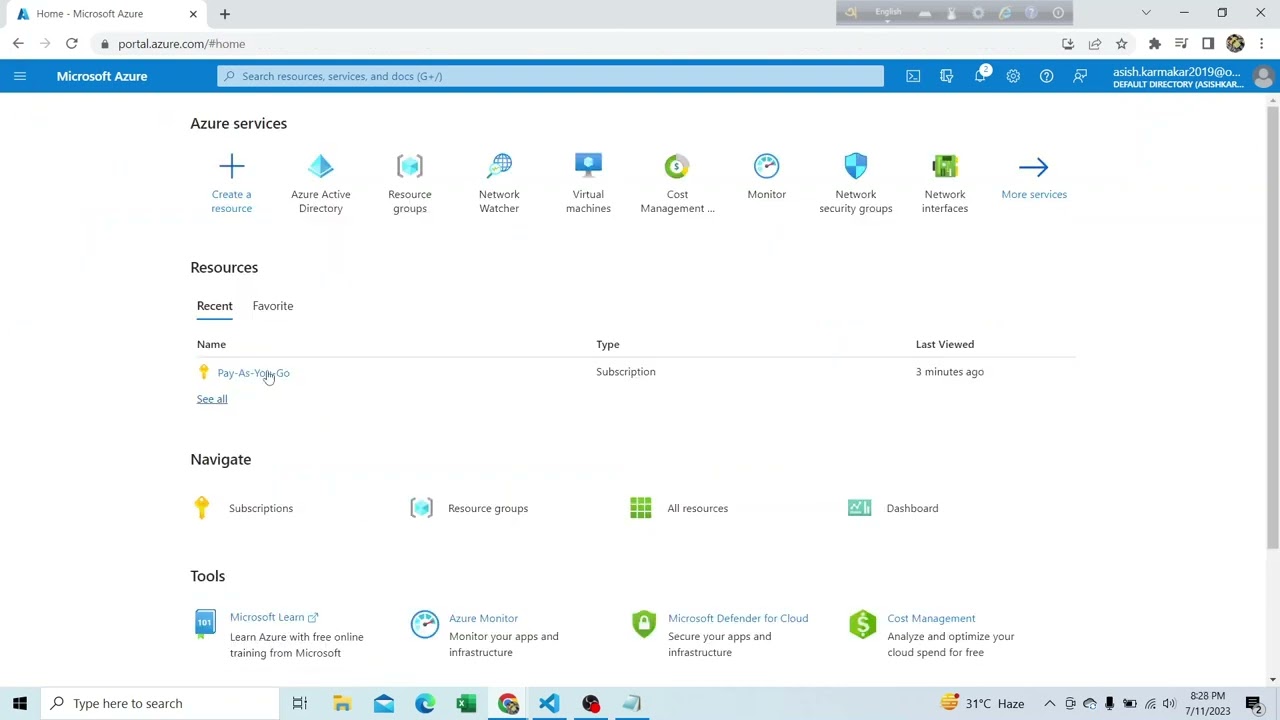
Task: Bookmark this page with the star icon
Action: [x=1121, y=44]
